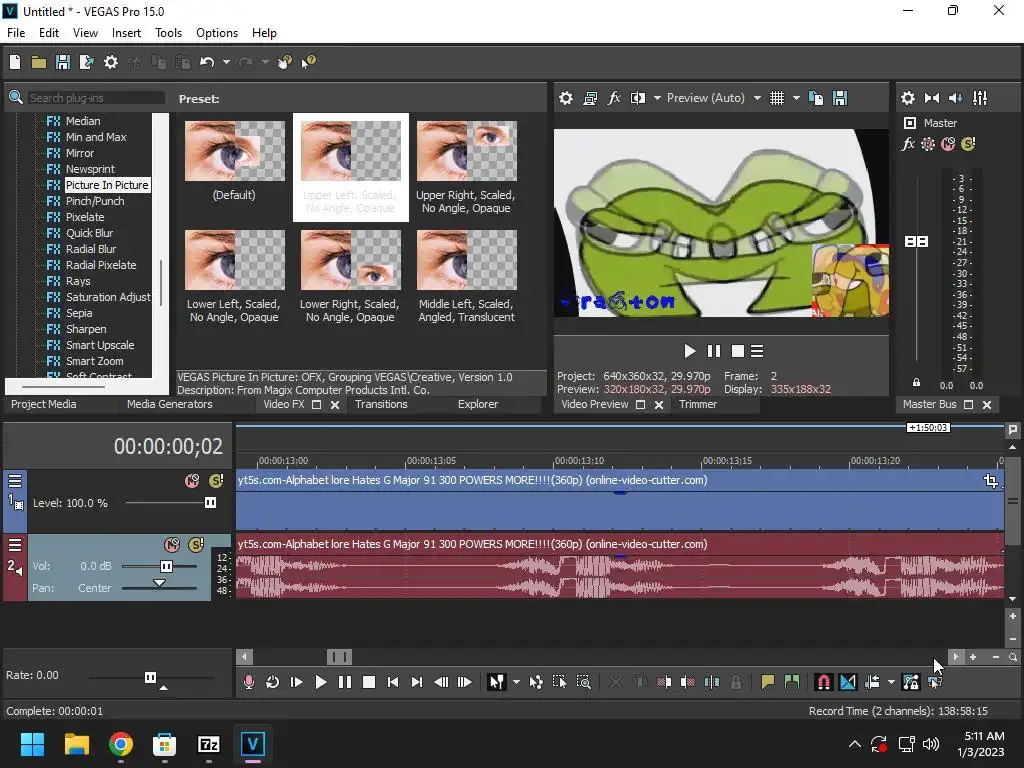Toggle loop playback in transport bar

click(272, 682)
